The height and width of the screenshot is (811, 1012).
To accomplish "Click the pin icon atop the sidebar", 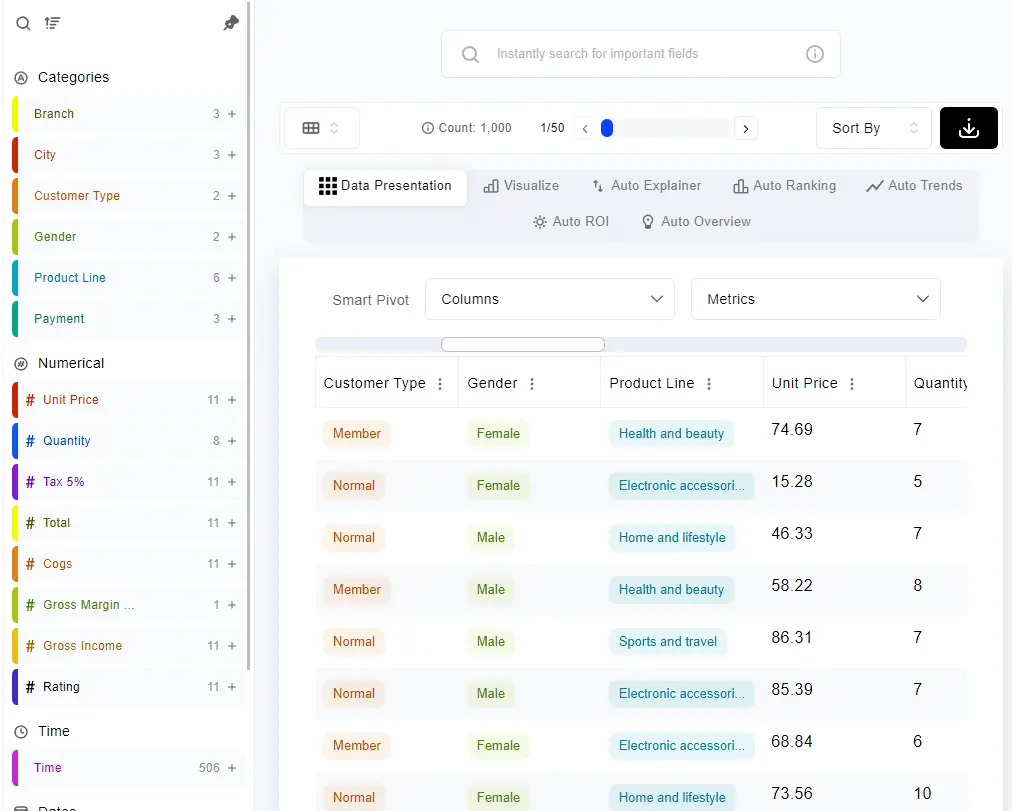I will pos(231,23).
